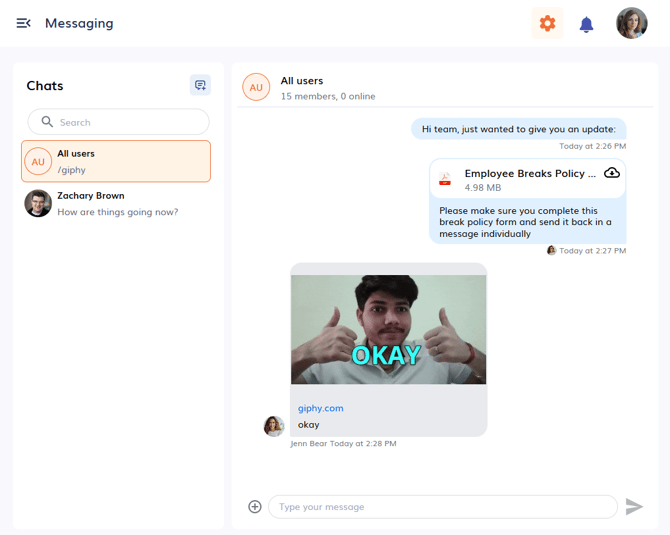The image size is (670, 535).
Task: Focus the Type your message field
Action: 443,507
